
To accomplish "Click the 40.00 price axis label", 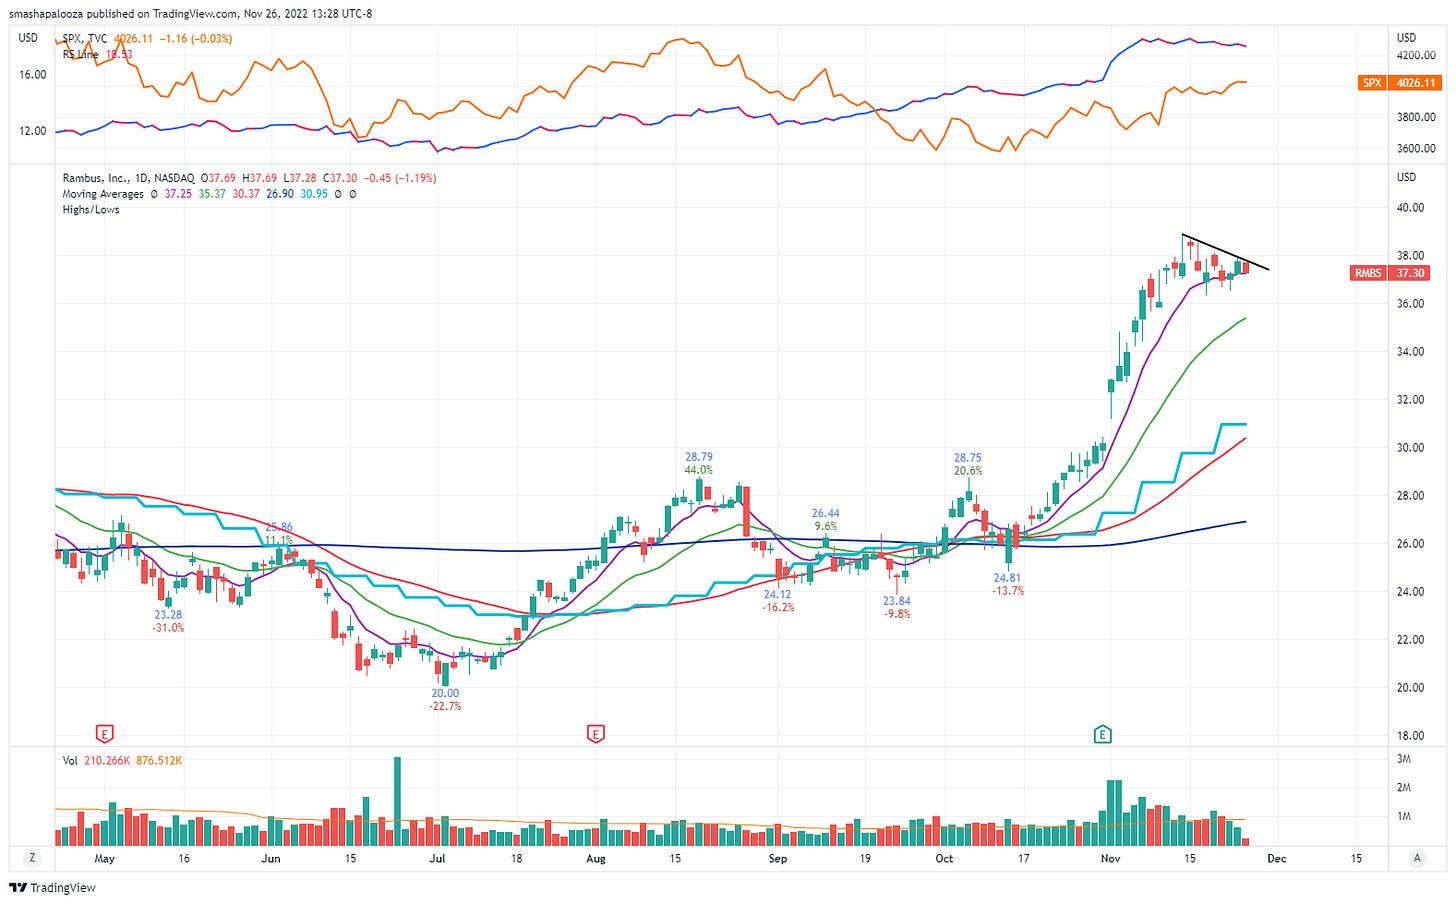I will [x=1410, y=208].
